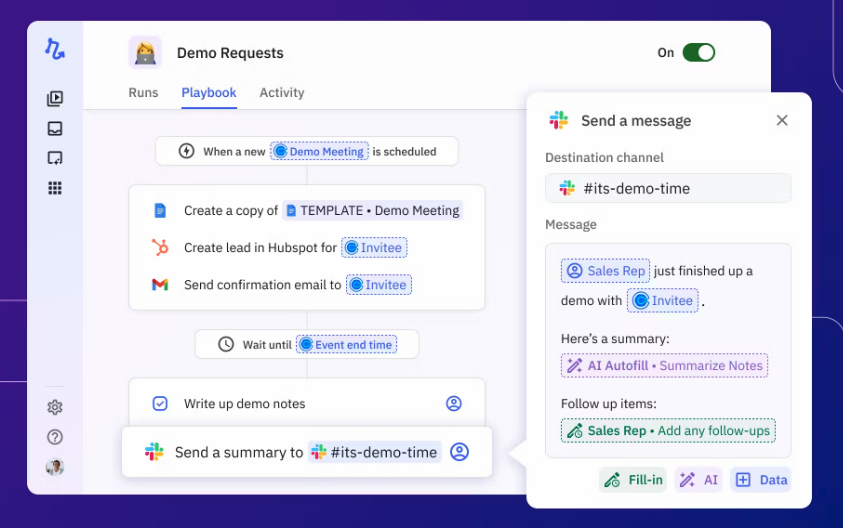Open settings gear in sidebar
Viewport: 843px width, 528px height.
pos(55,407)
